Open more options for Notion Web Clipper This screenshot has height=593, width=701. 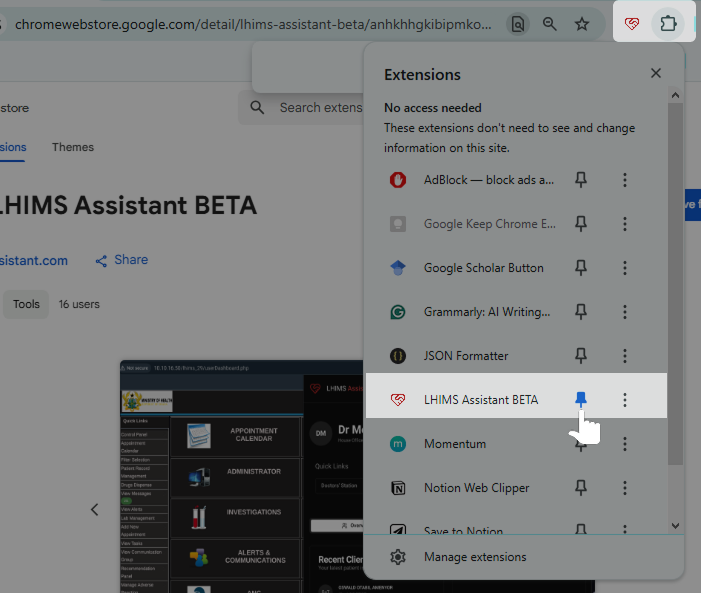tap(625, 488)
